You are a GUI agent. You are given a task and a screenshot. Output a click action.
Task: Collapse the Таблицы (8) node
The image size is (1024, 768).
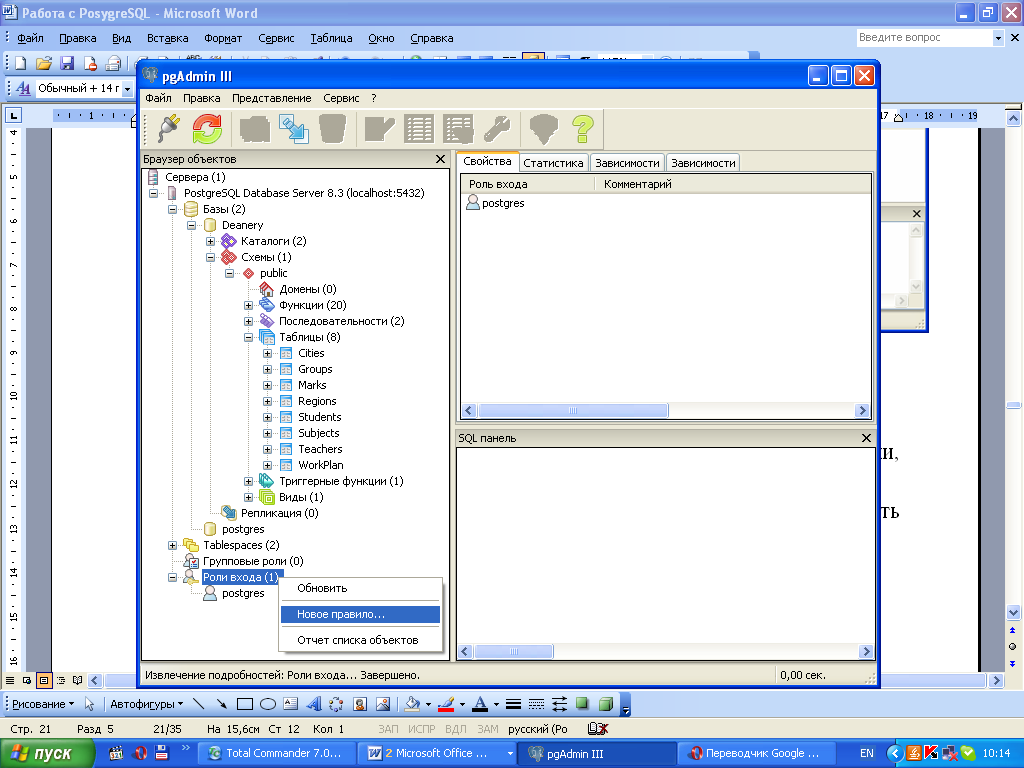248,338
